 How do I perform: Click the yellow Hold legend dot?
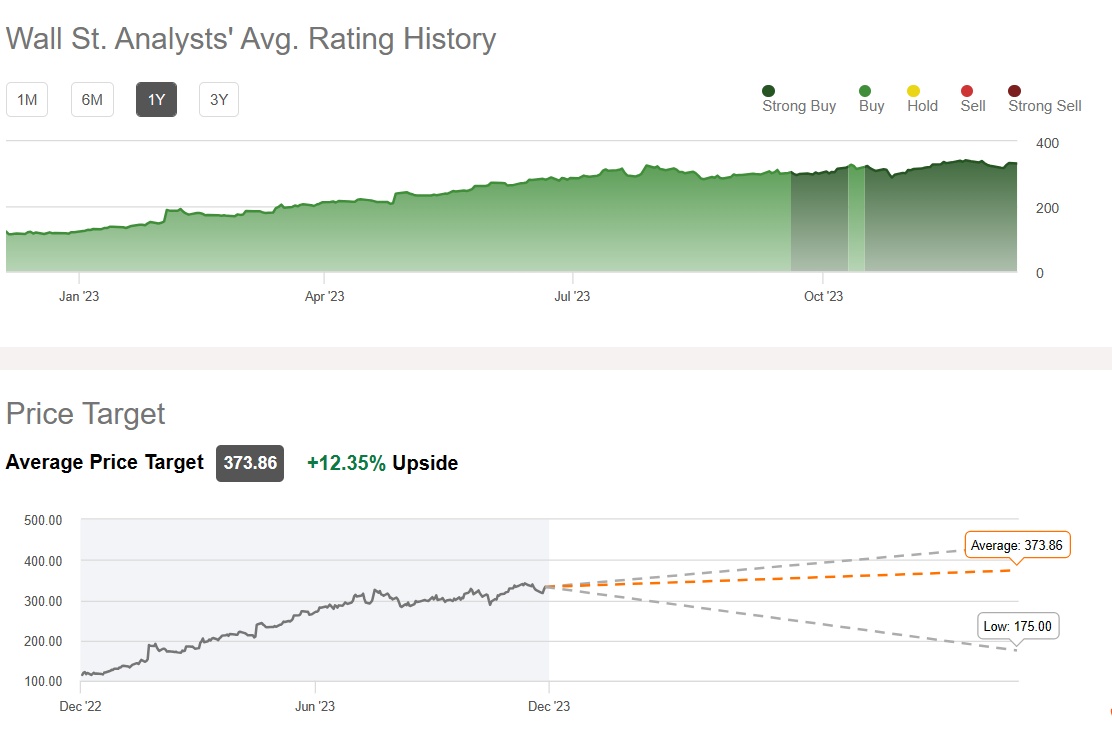point(914,91)
